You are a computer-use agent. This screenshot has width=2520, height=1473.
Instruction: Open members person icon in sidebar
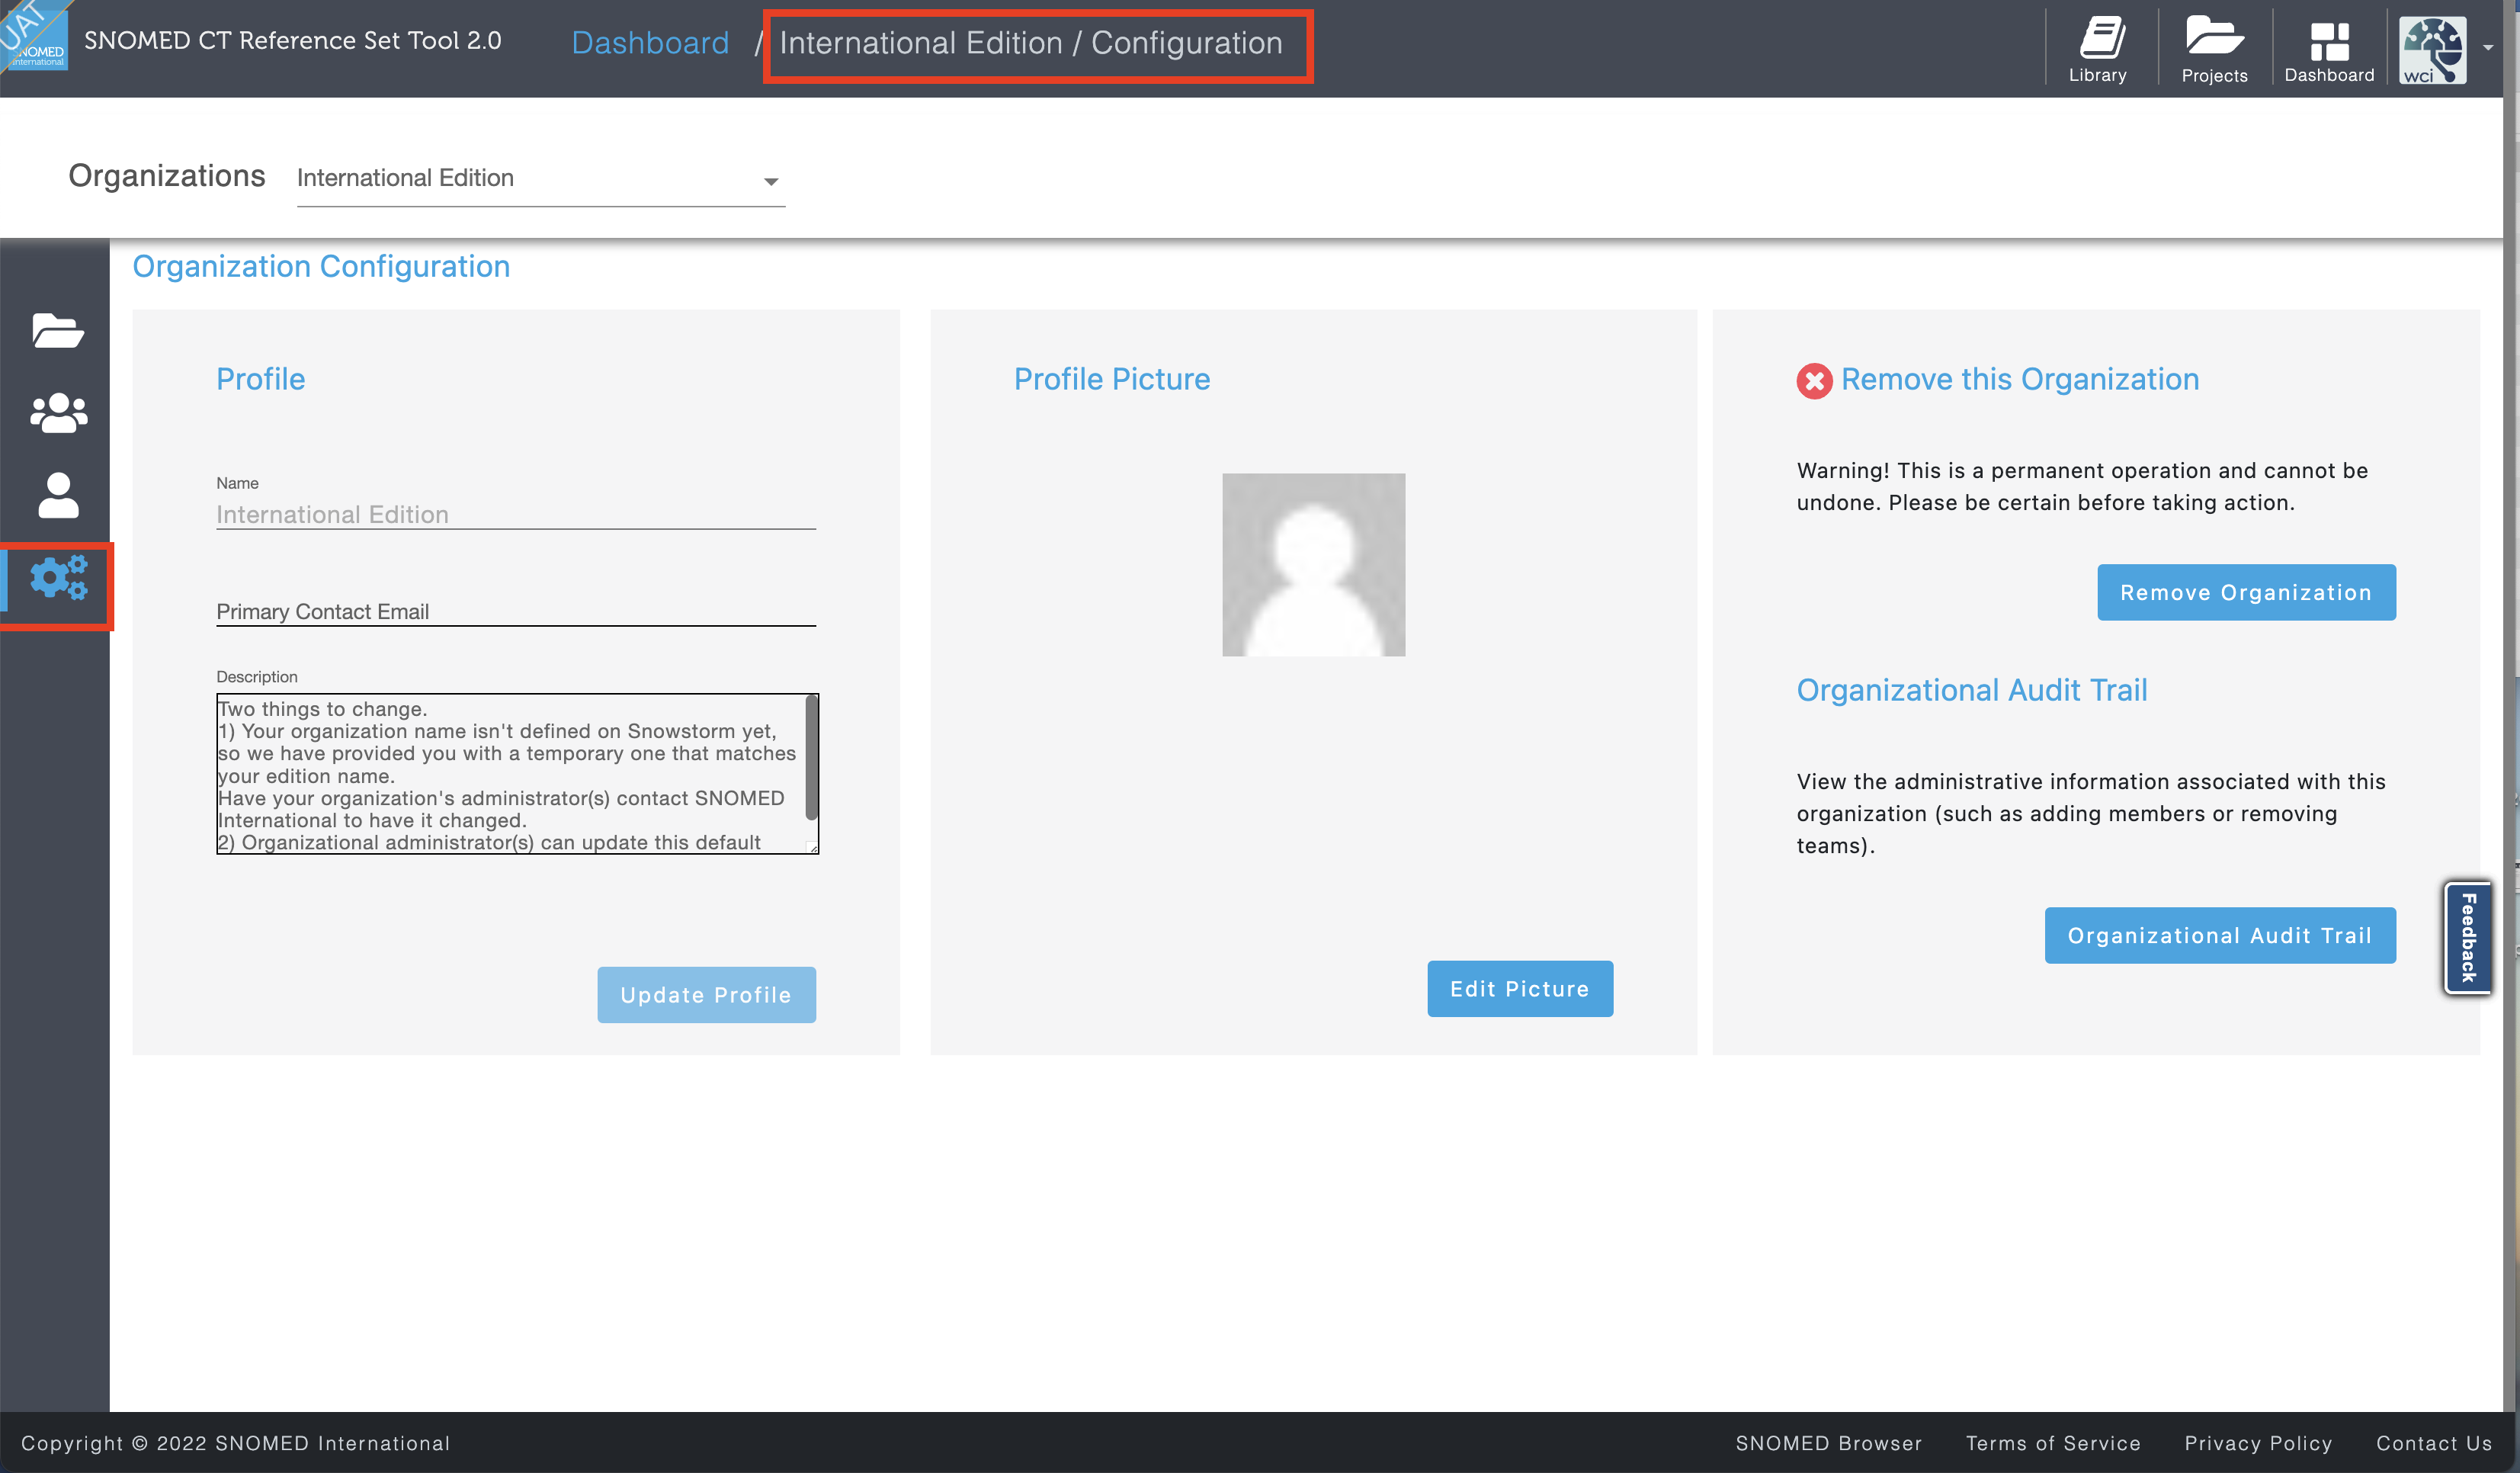coord(58,495)
